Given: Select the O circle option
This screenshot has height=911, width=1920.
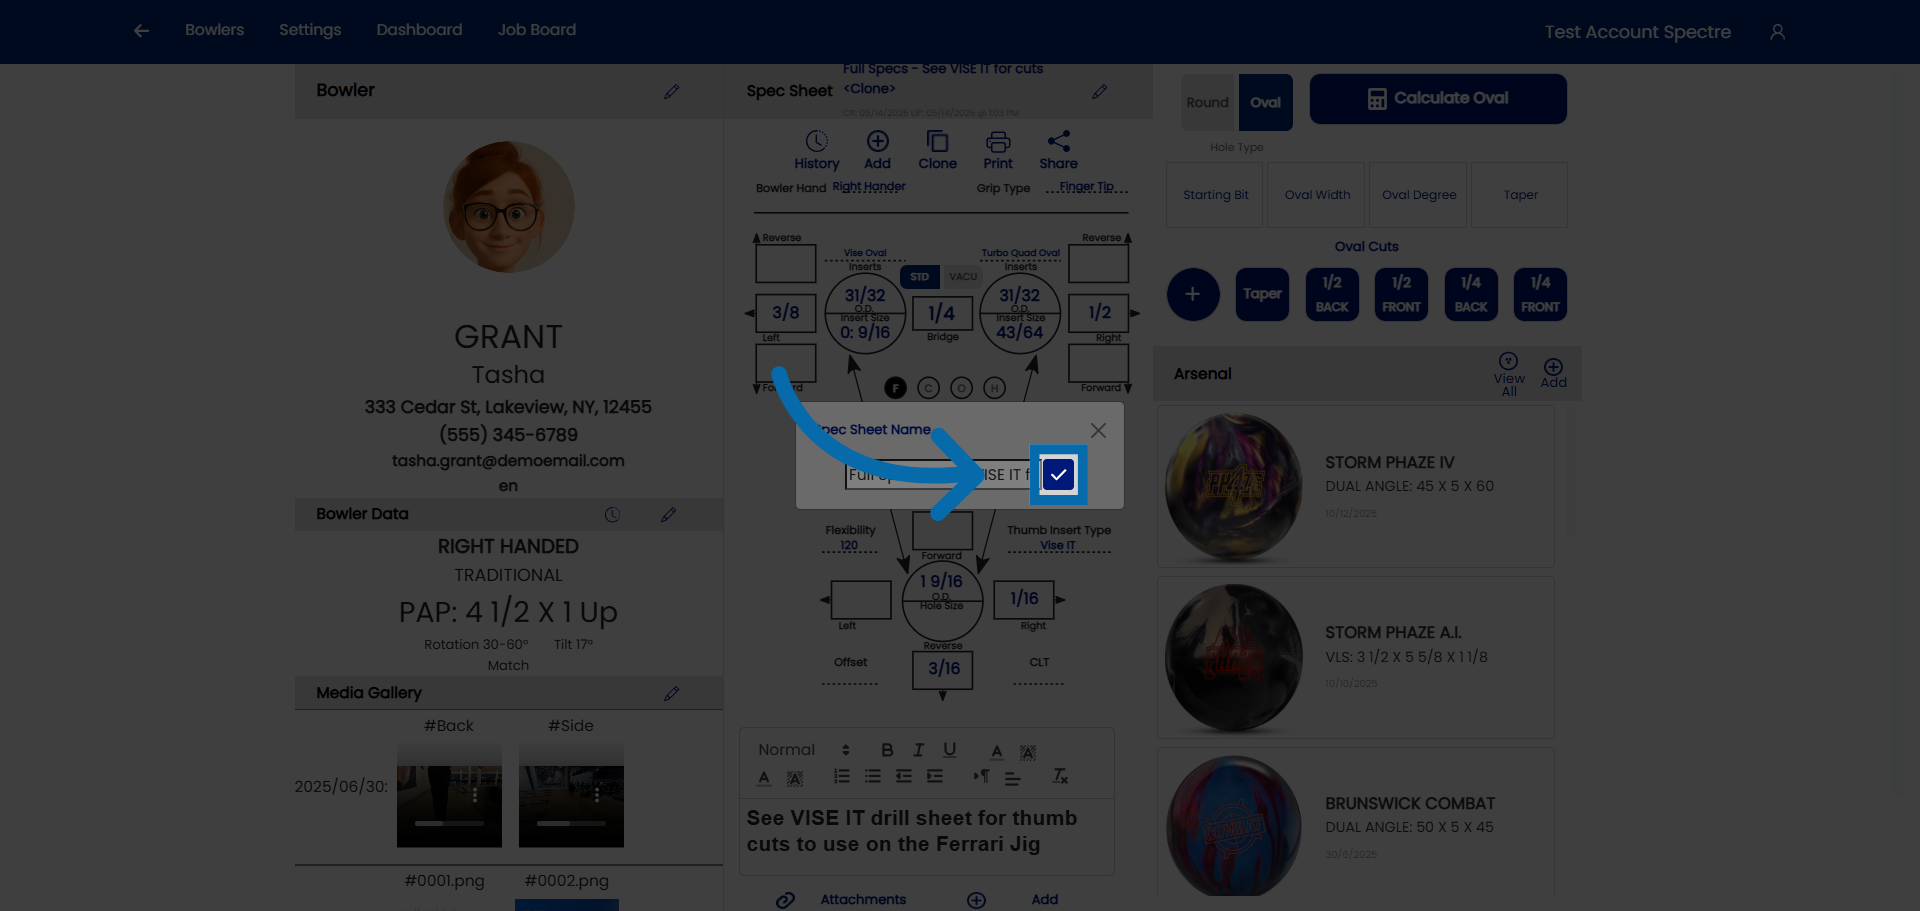Looking at the screenshot, I should (961, 388).
